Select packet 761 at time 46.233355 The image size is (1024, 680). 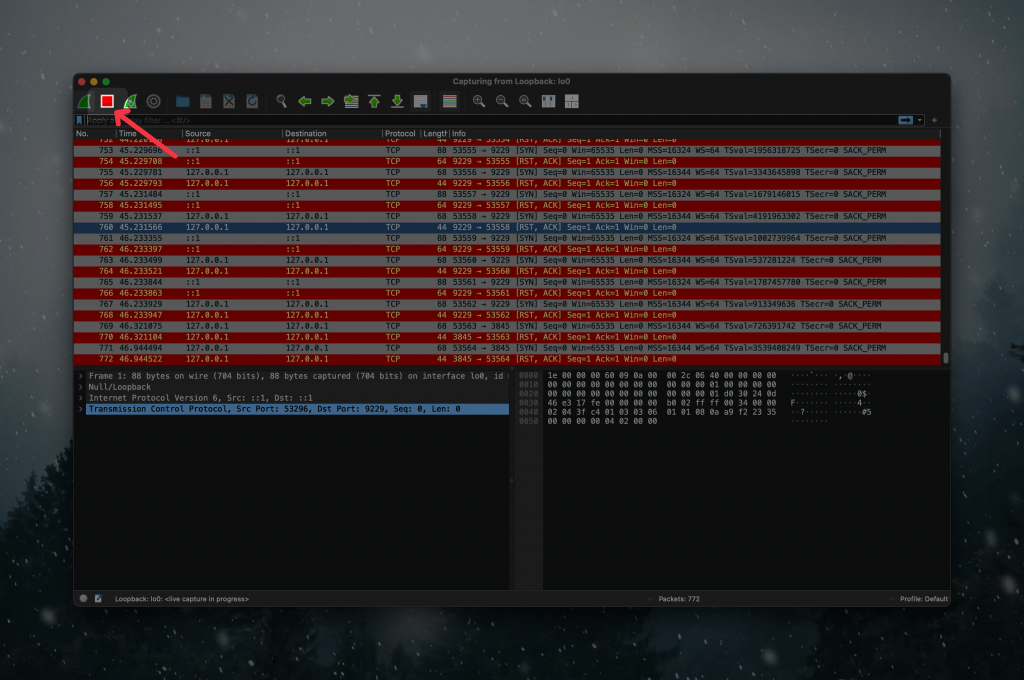coord(507,238)
